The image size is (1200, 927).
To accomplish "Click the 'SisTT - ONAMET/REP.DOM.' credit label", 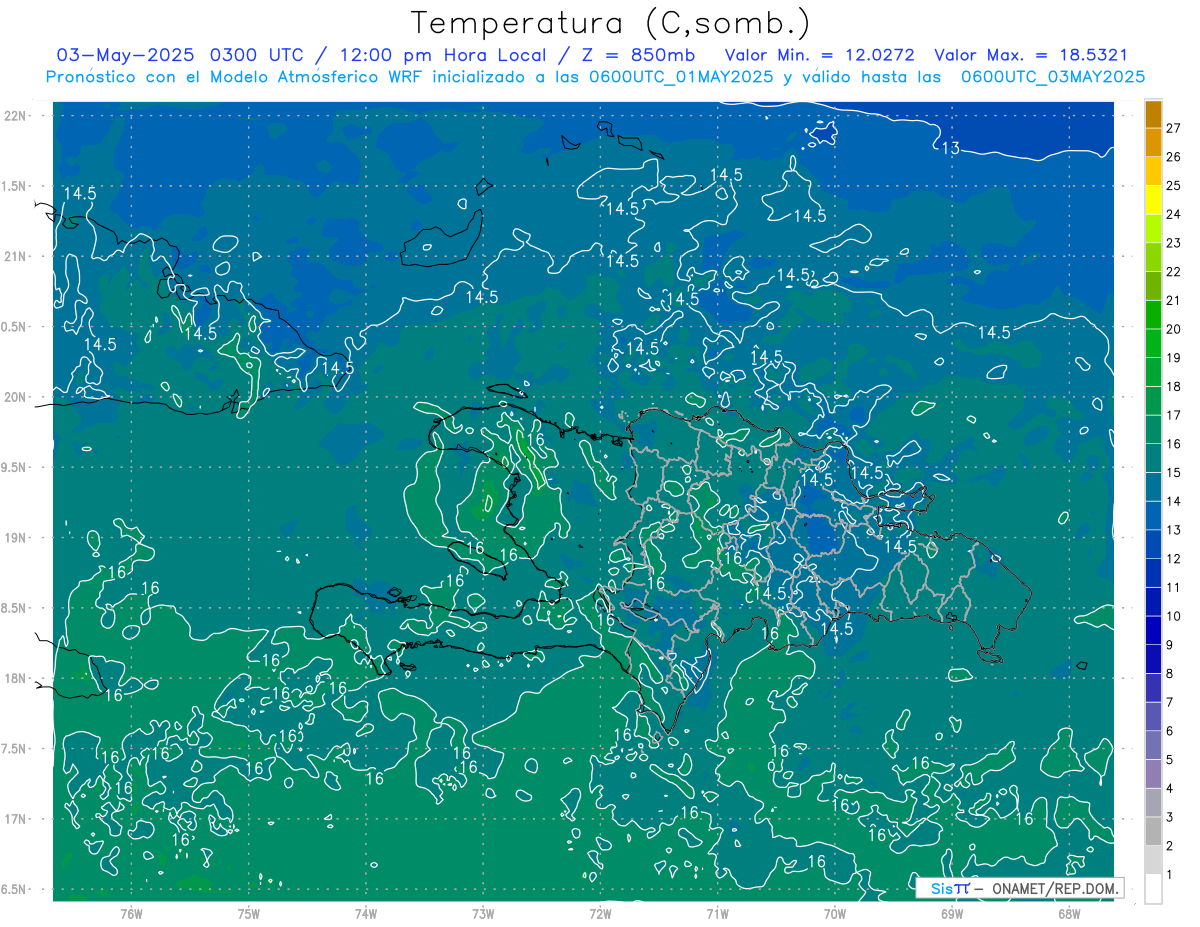I will point(1020,888).
